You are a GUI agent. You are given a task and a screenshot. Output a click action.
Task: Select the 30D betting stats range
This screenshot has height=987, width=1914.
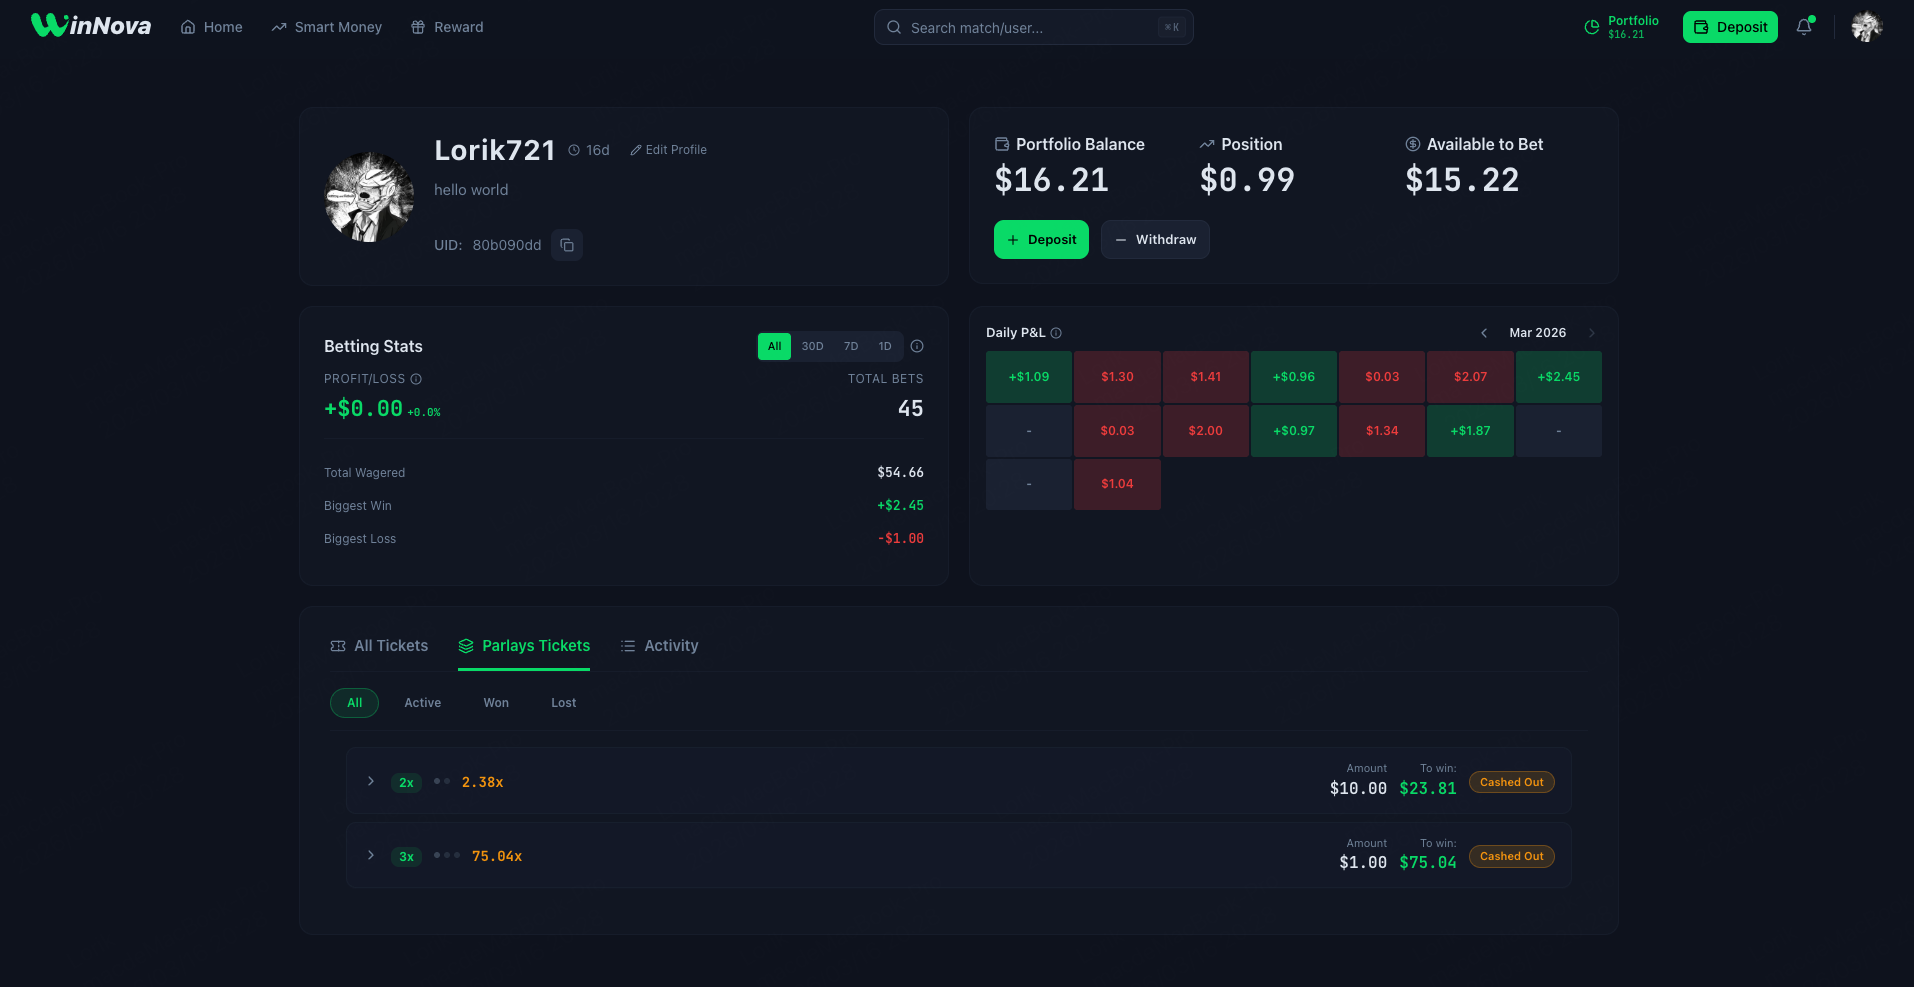pyautogui.click(x=812, y=346)
